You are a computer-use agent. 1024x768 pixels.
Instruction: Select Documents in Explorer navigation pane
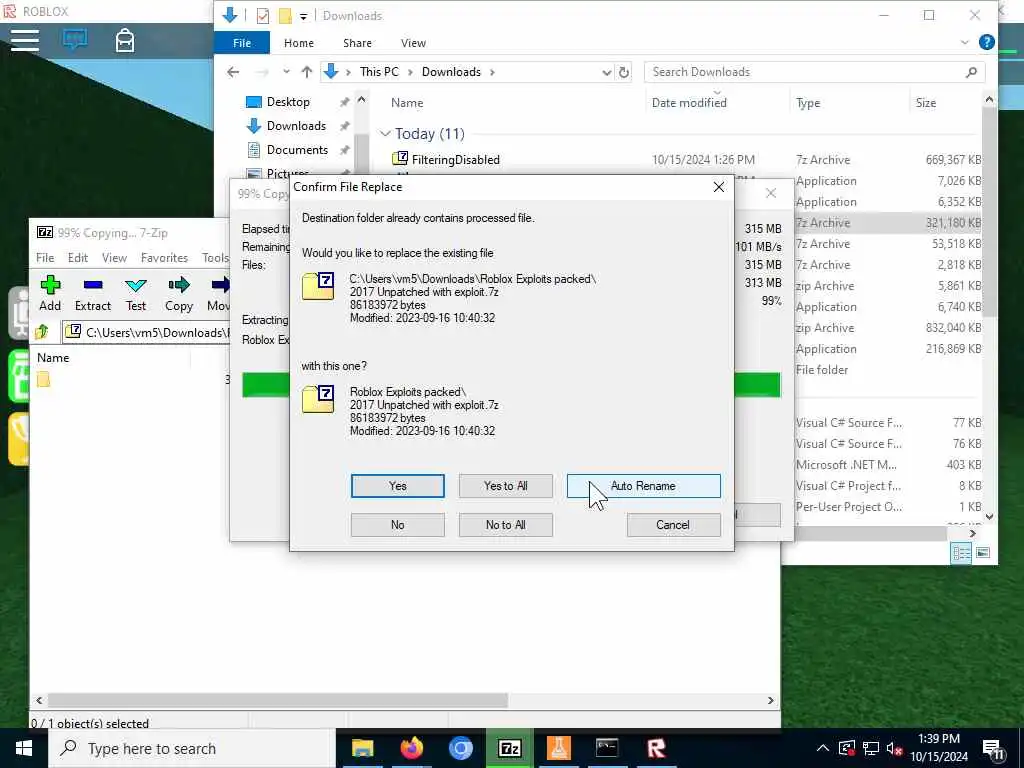[x=296, y=150]
